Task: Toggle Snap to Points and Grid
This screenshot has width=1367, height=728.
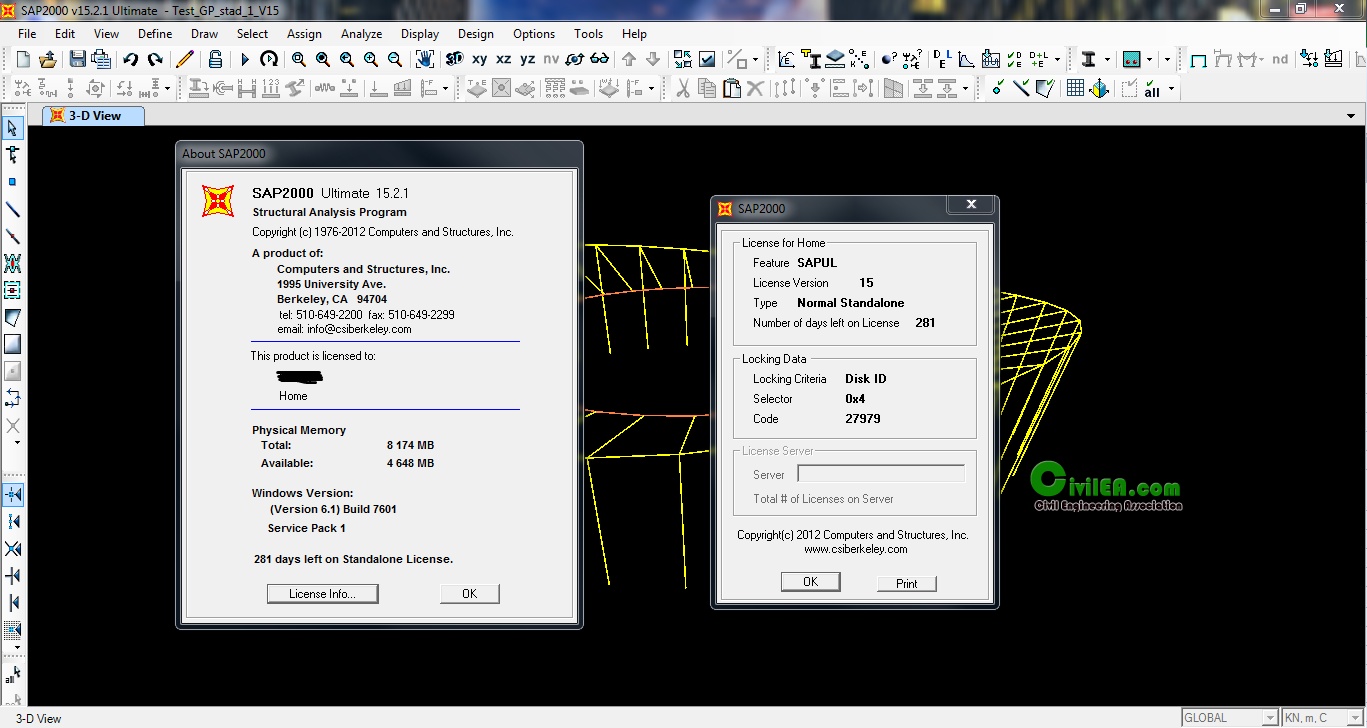Action: coord(13,495)
